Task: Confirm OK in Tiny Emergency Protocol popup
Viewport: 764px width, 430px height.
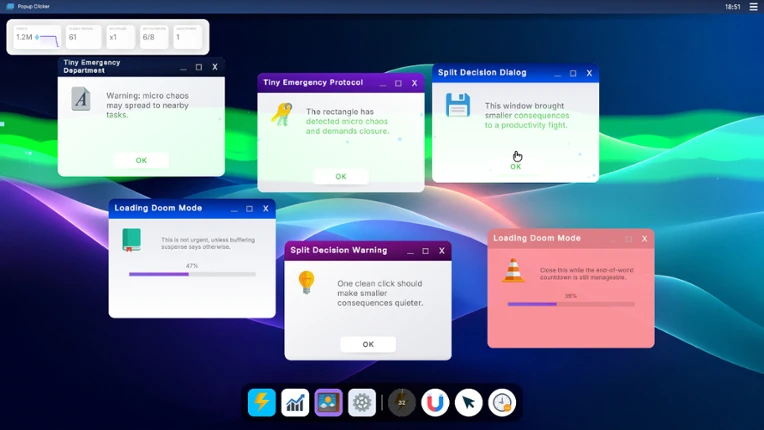Action: 341,176
